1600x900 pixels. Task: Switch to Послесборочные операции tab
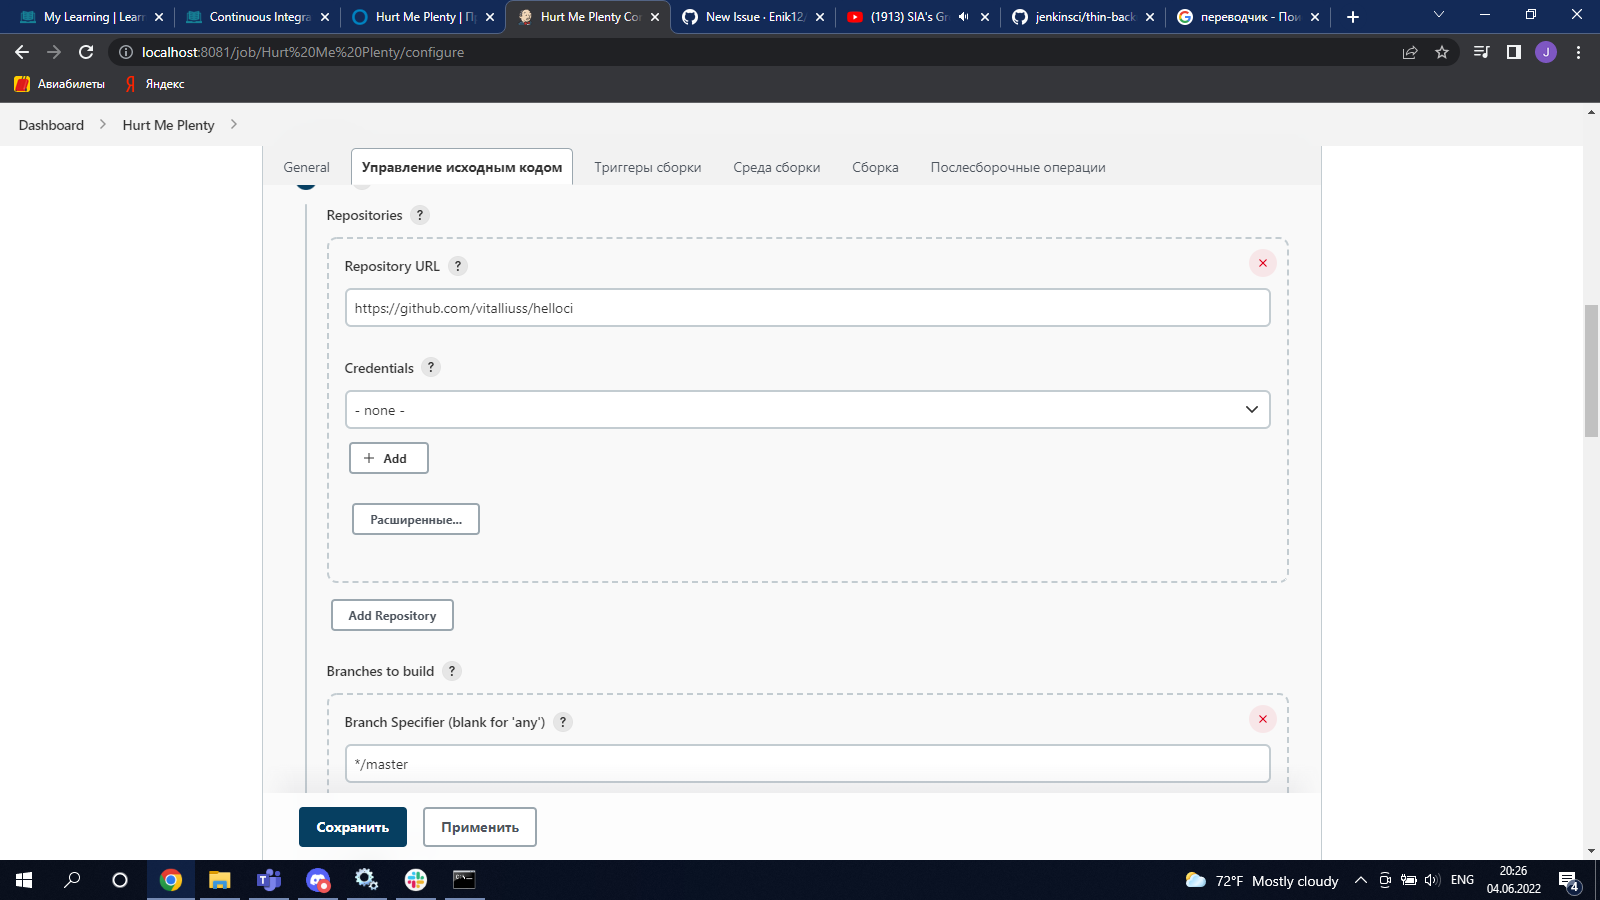click(x=1018, y=167)
